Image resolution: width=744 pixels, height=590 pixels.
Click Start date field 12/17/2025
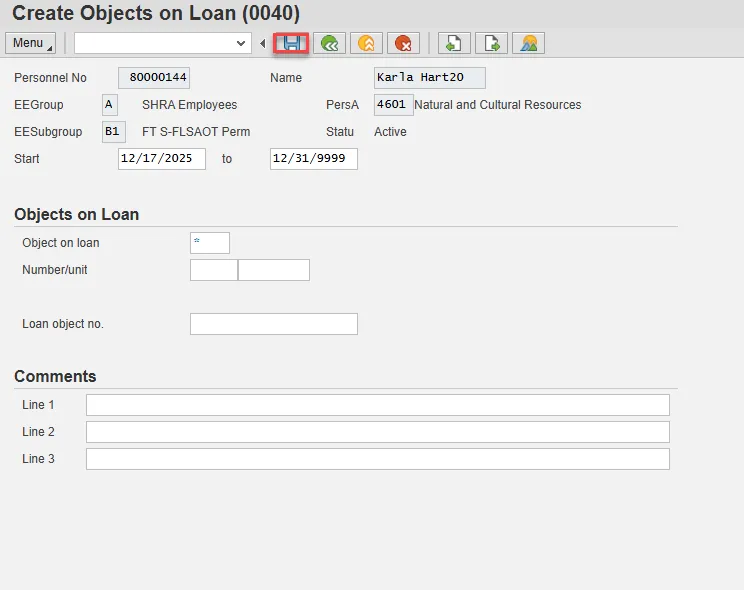tap(162, 159)
